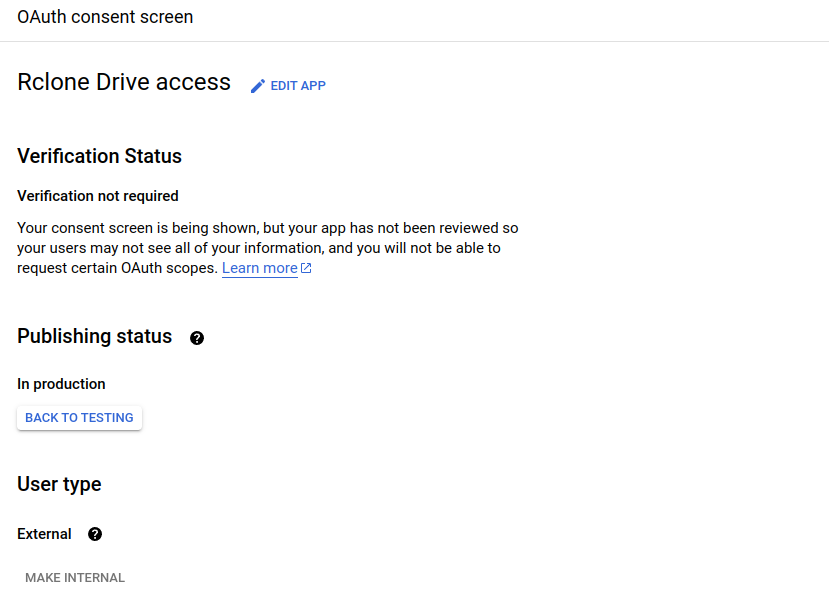
Task: Select the 'External' user type label
Action: coord(44,534)
